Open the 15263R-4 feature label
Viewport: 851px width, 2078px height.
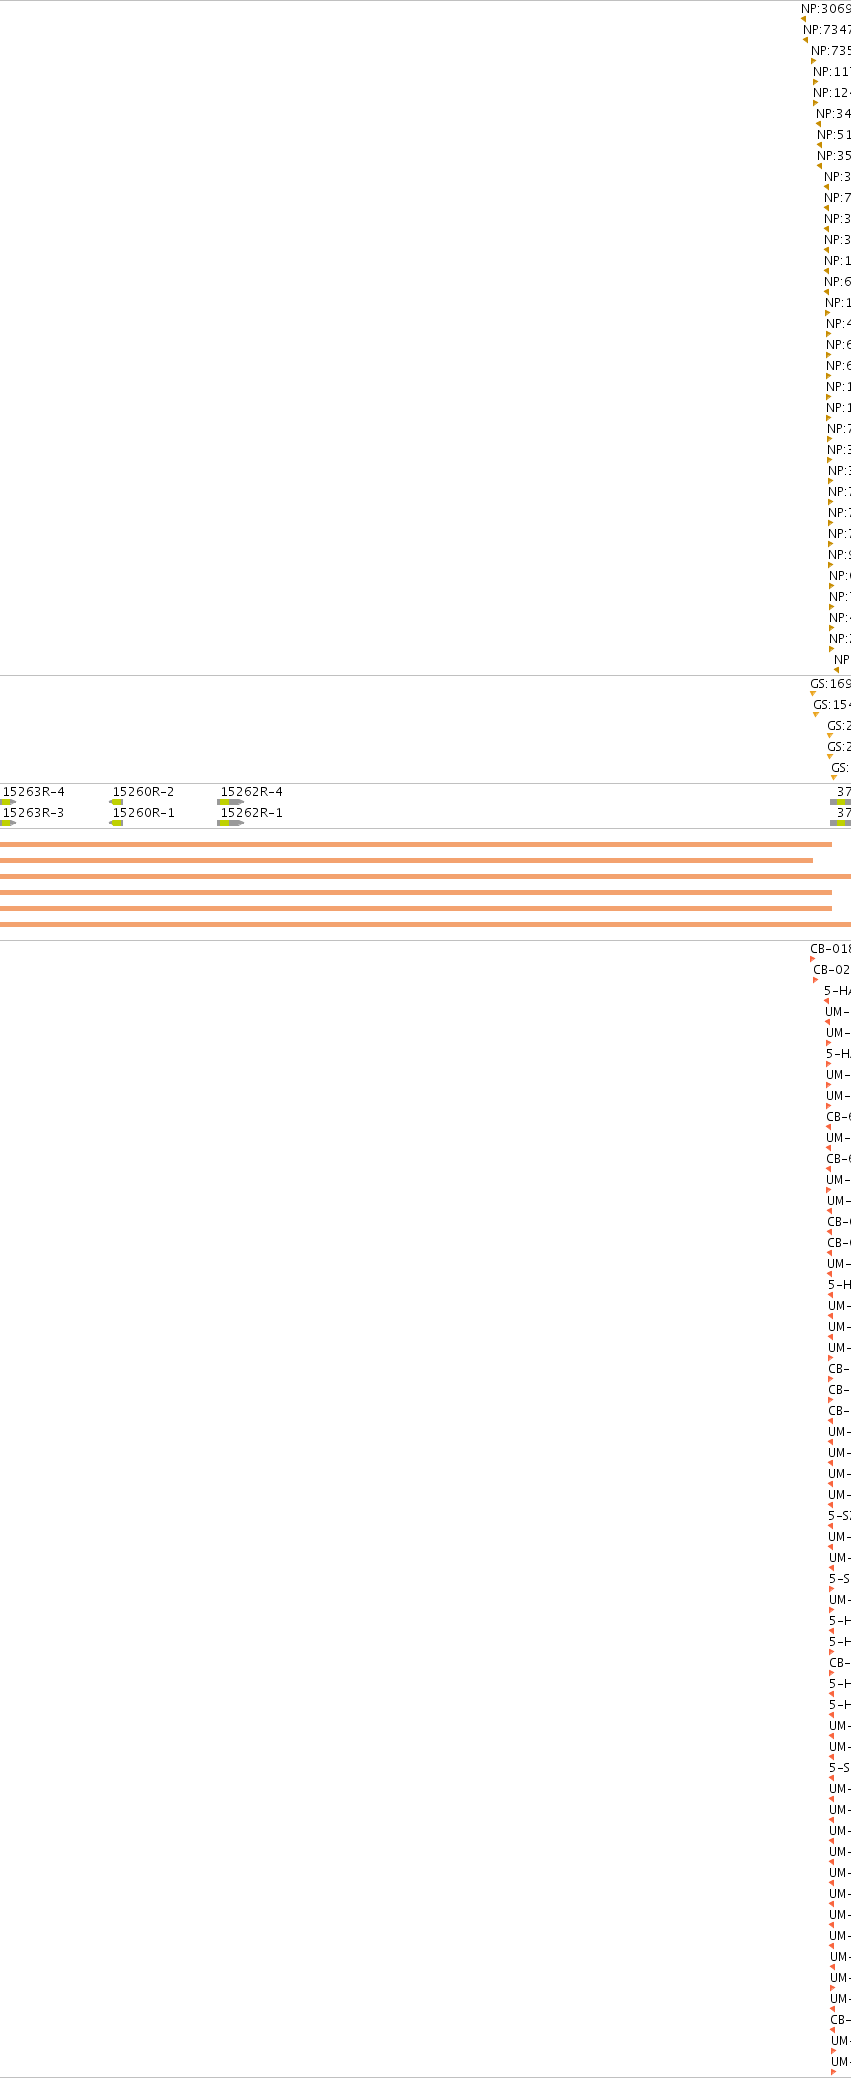click(x=33, y=791)
